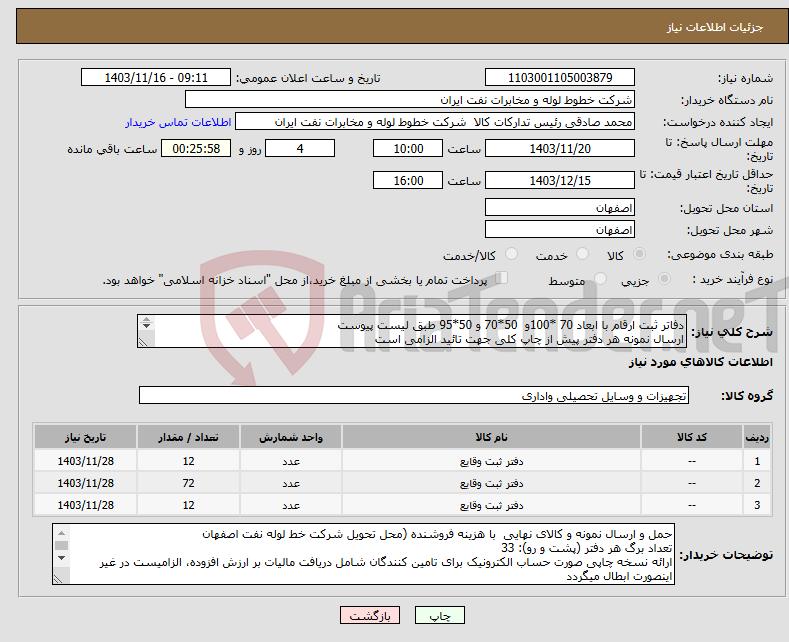This screenshot has height=642, width=789.
Task: Click the price validity date 1403/12/15
Action: 560,181
